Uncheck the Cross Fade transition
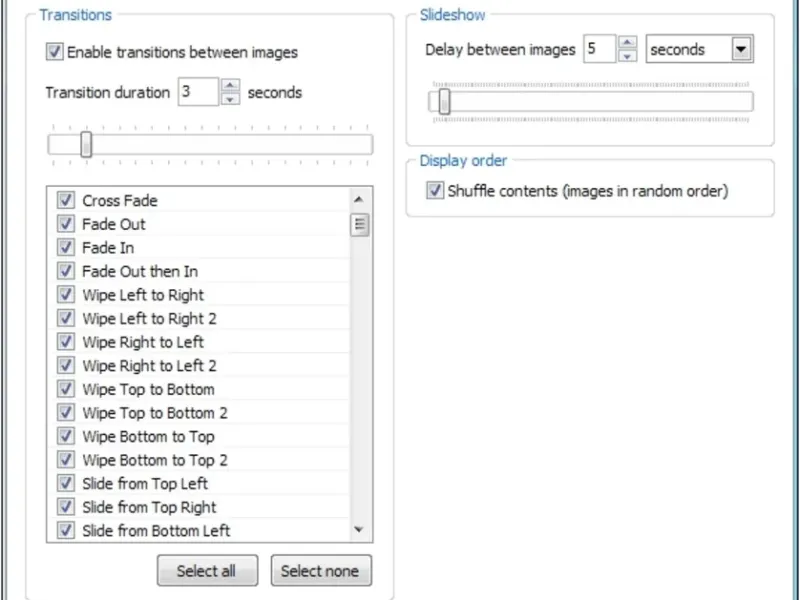This screenshot has height=600, width=800. click(x=66, y=200)
